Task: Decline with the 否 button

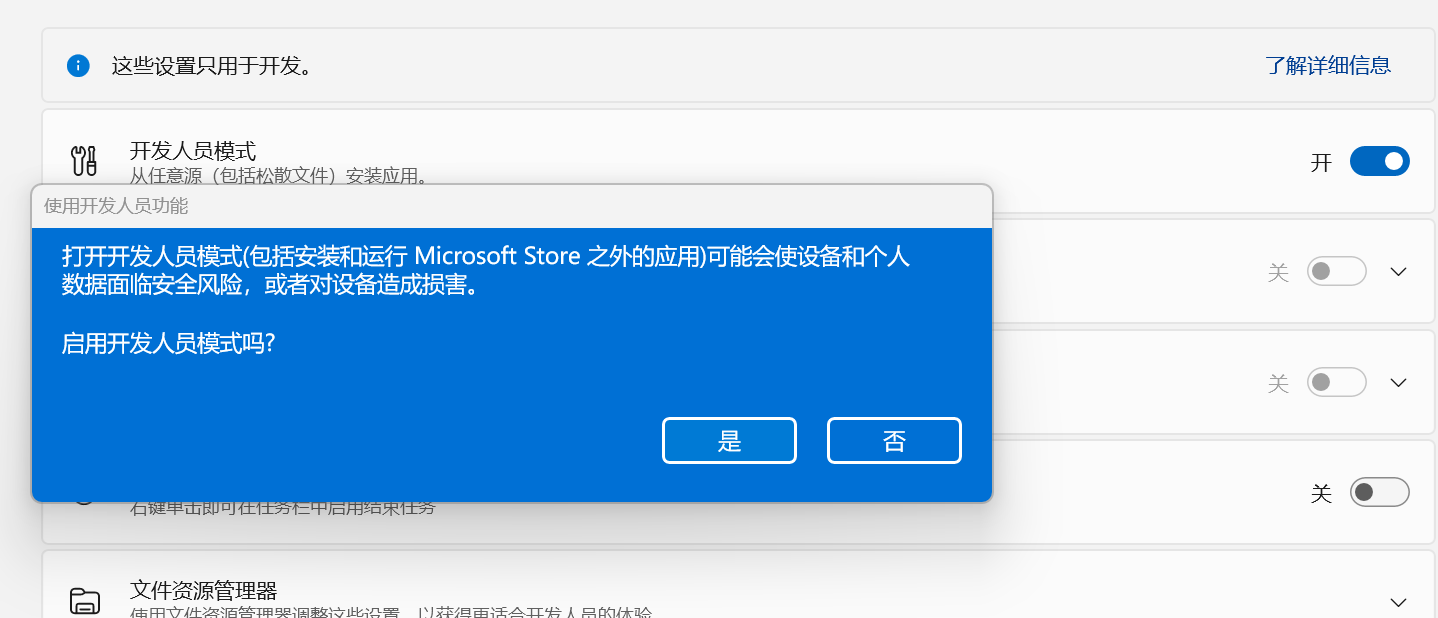Action: click(894, 441)
